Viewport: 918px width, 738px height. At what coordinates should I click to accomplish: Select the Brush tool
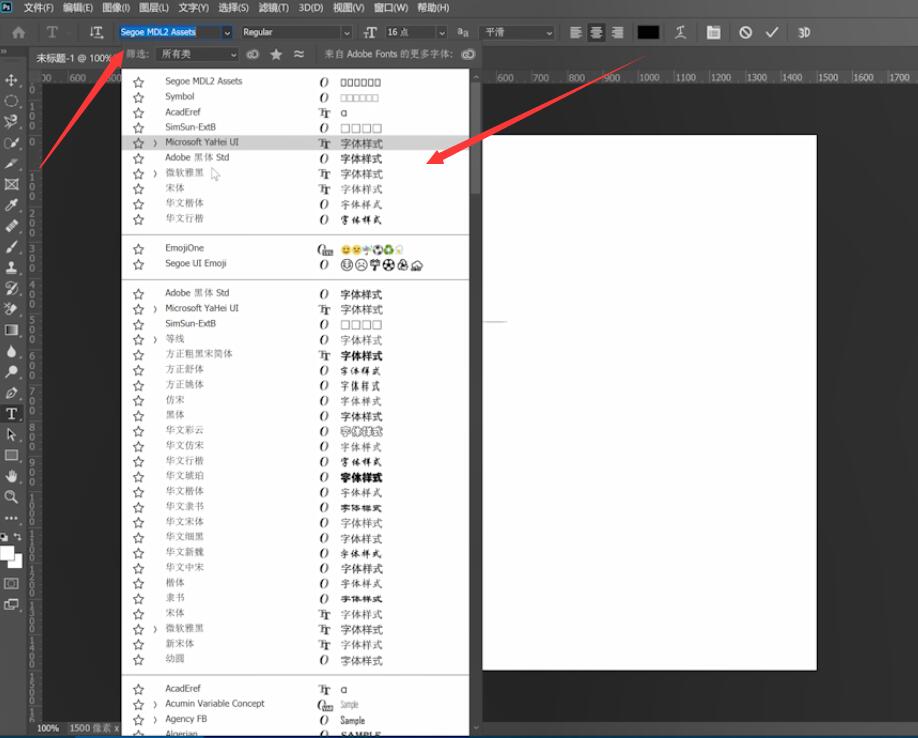(11, 247)
